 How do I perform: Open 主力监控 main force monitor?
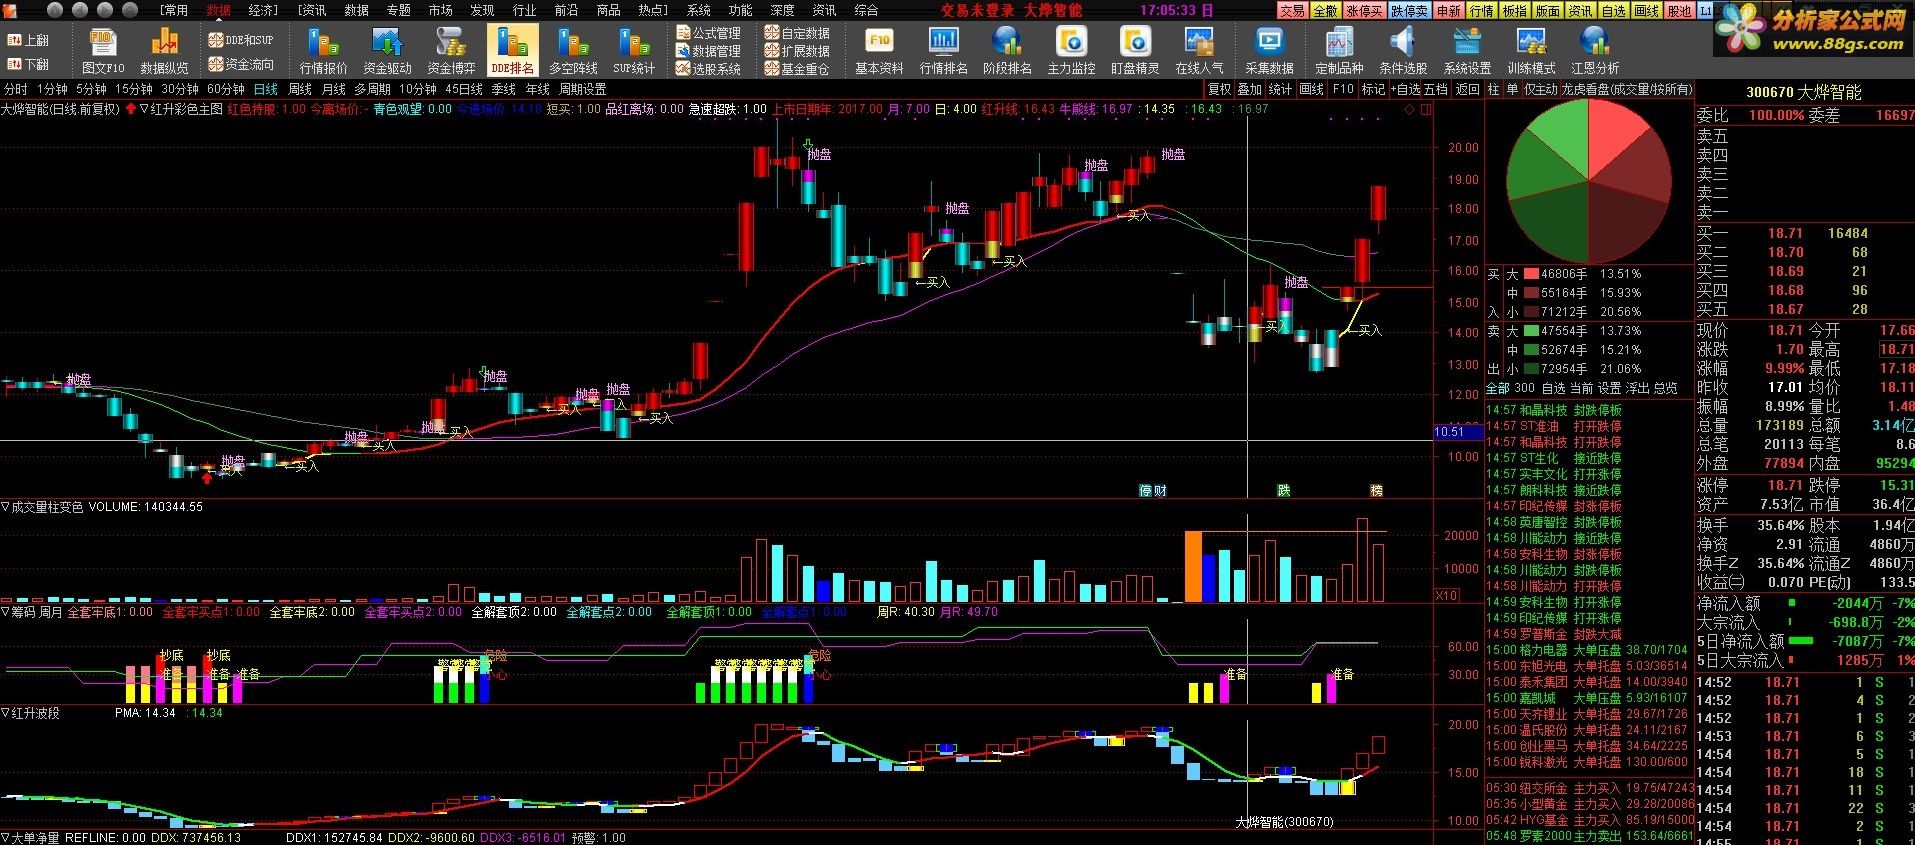1071,51
